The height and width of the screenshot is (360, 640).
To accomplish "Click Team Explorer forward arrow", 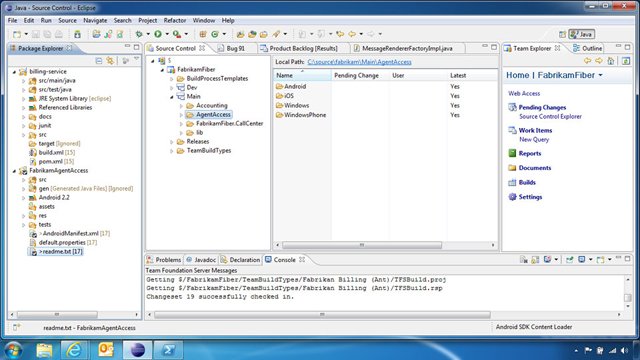I will click(599, 61).
